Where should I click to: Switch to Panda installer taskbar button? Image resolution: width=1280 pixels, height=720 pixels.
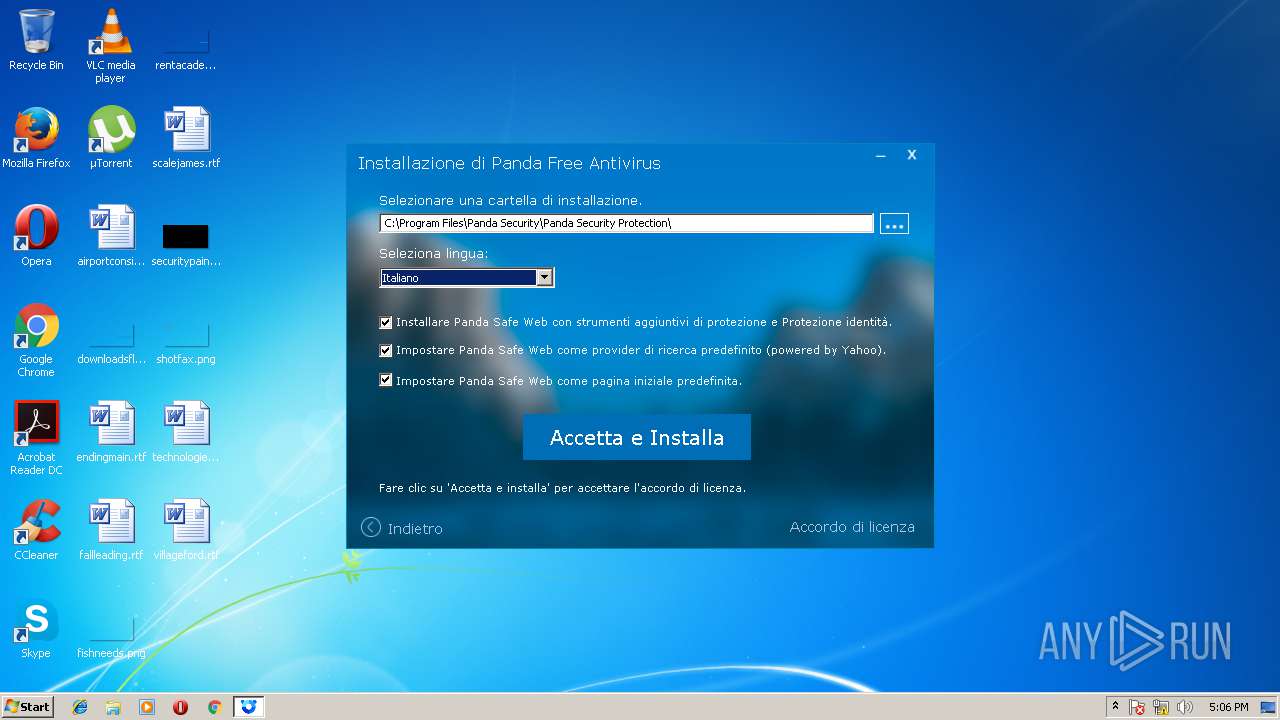coord(249,707)
